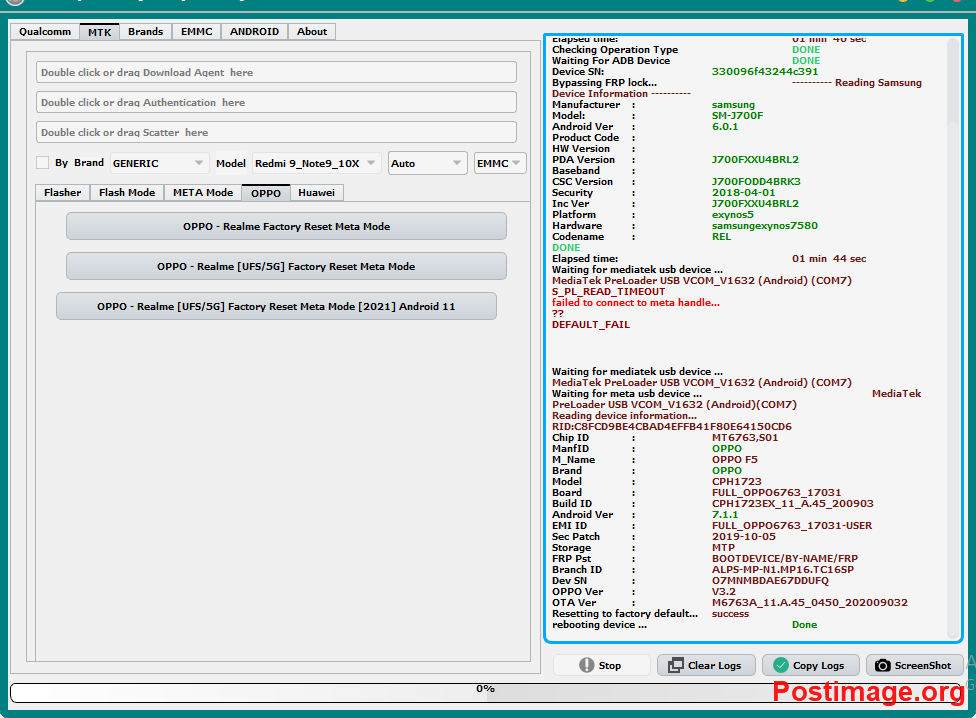Select the Huawei sub-tab

coord(317,193)
